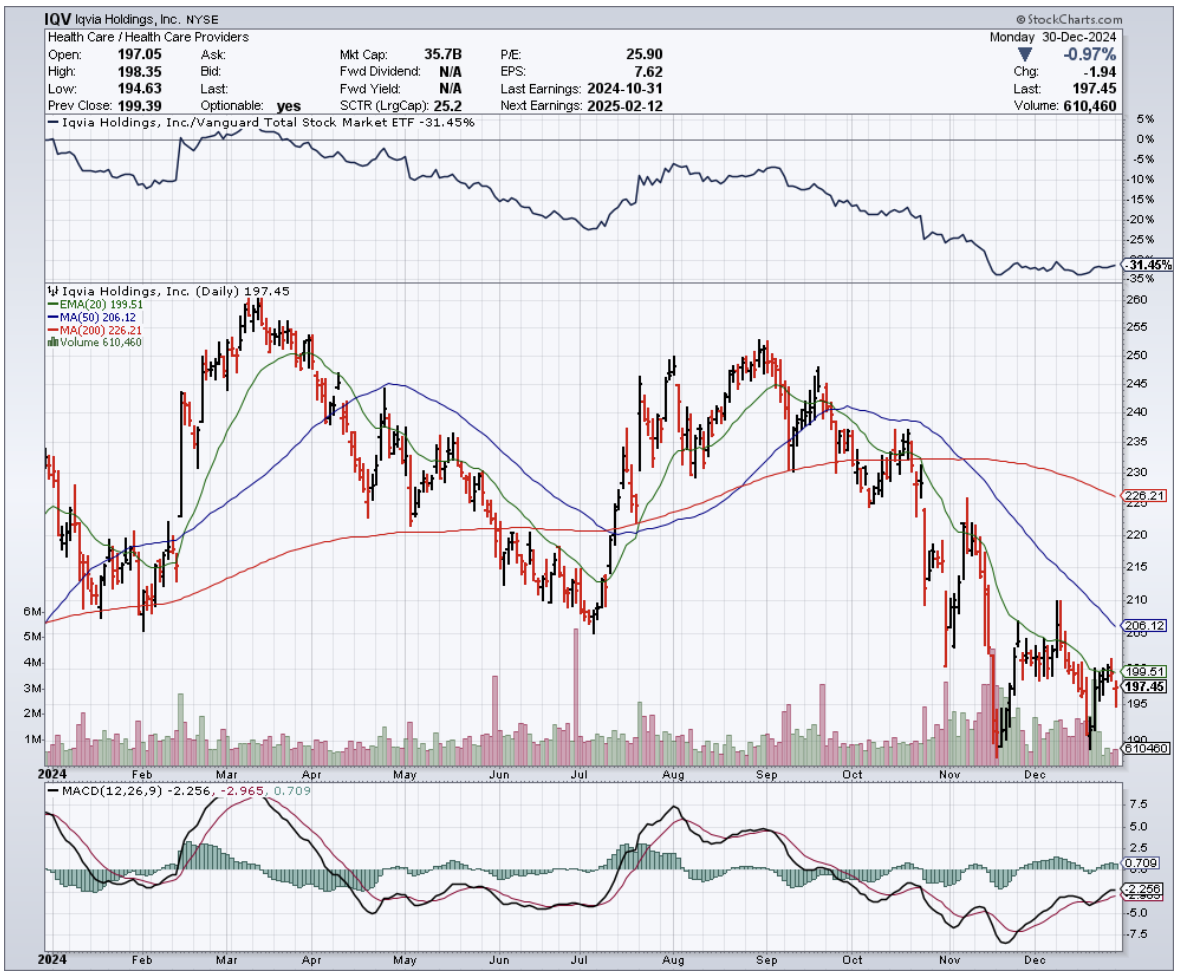Click the Volume legend bar icon
Image resolution: width=1182 pixels, height=978 pixels.
coord(52,342)
